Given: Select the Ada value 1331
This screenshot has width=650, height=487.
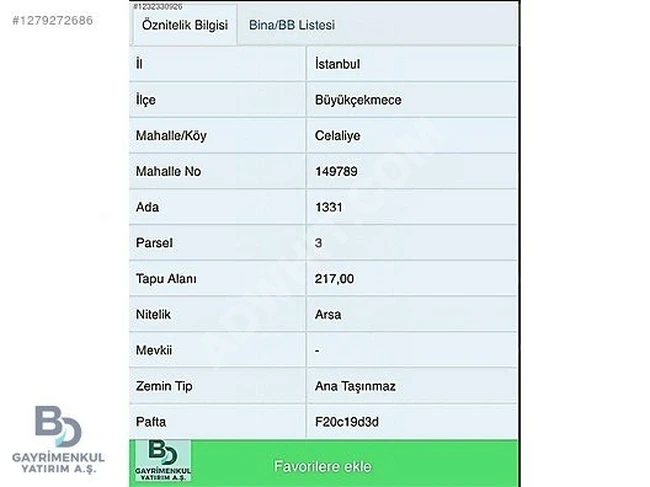Looking at the screenshot, I should (329, 207).
